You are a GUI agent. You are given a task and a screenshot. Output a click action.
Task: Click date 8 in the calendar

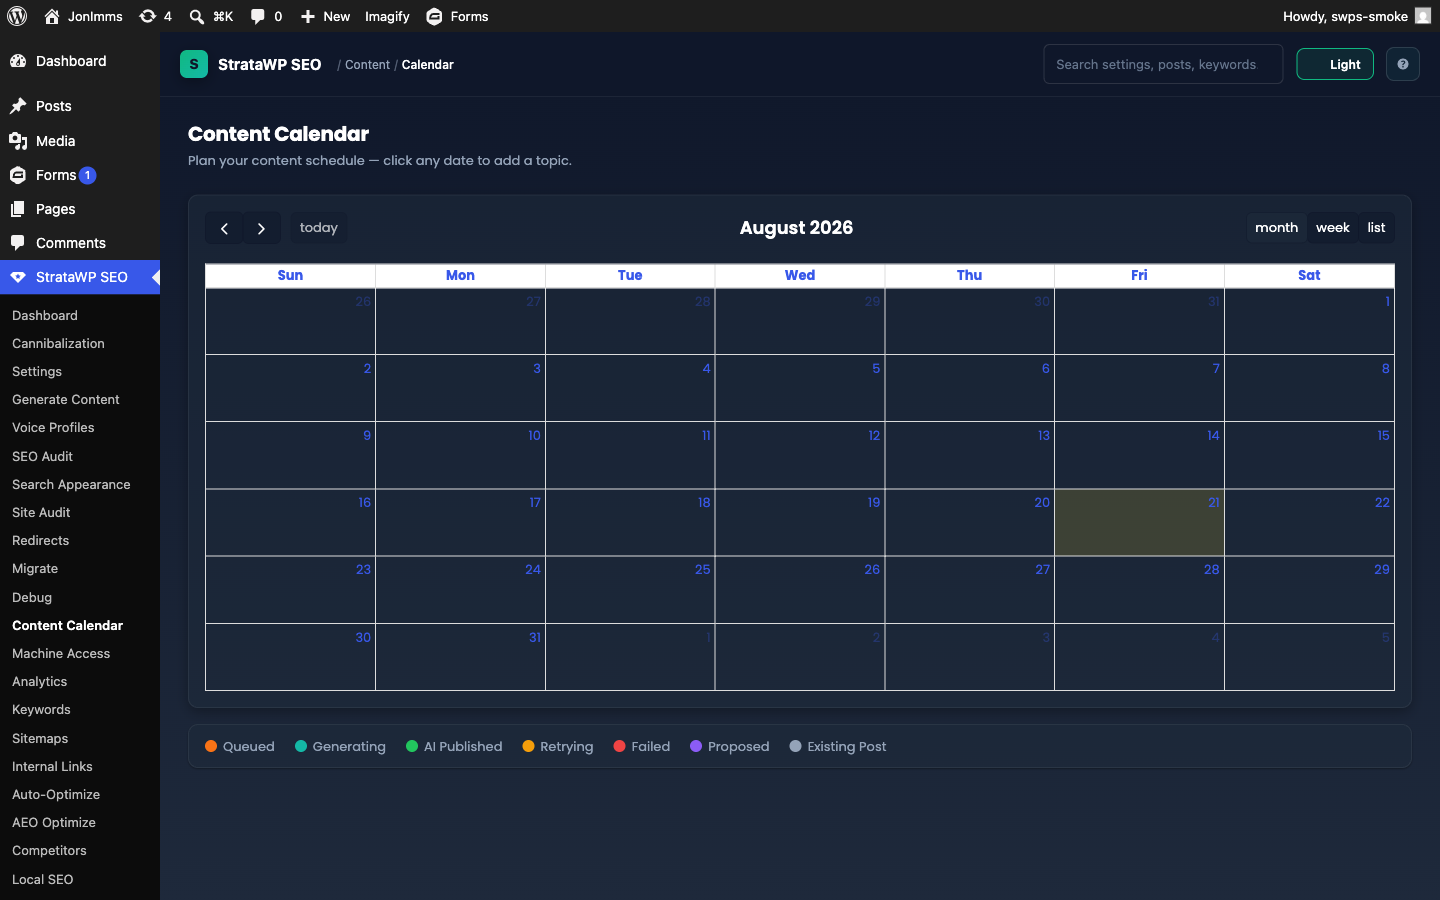tap(1385, 368)
